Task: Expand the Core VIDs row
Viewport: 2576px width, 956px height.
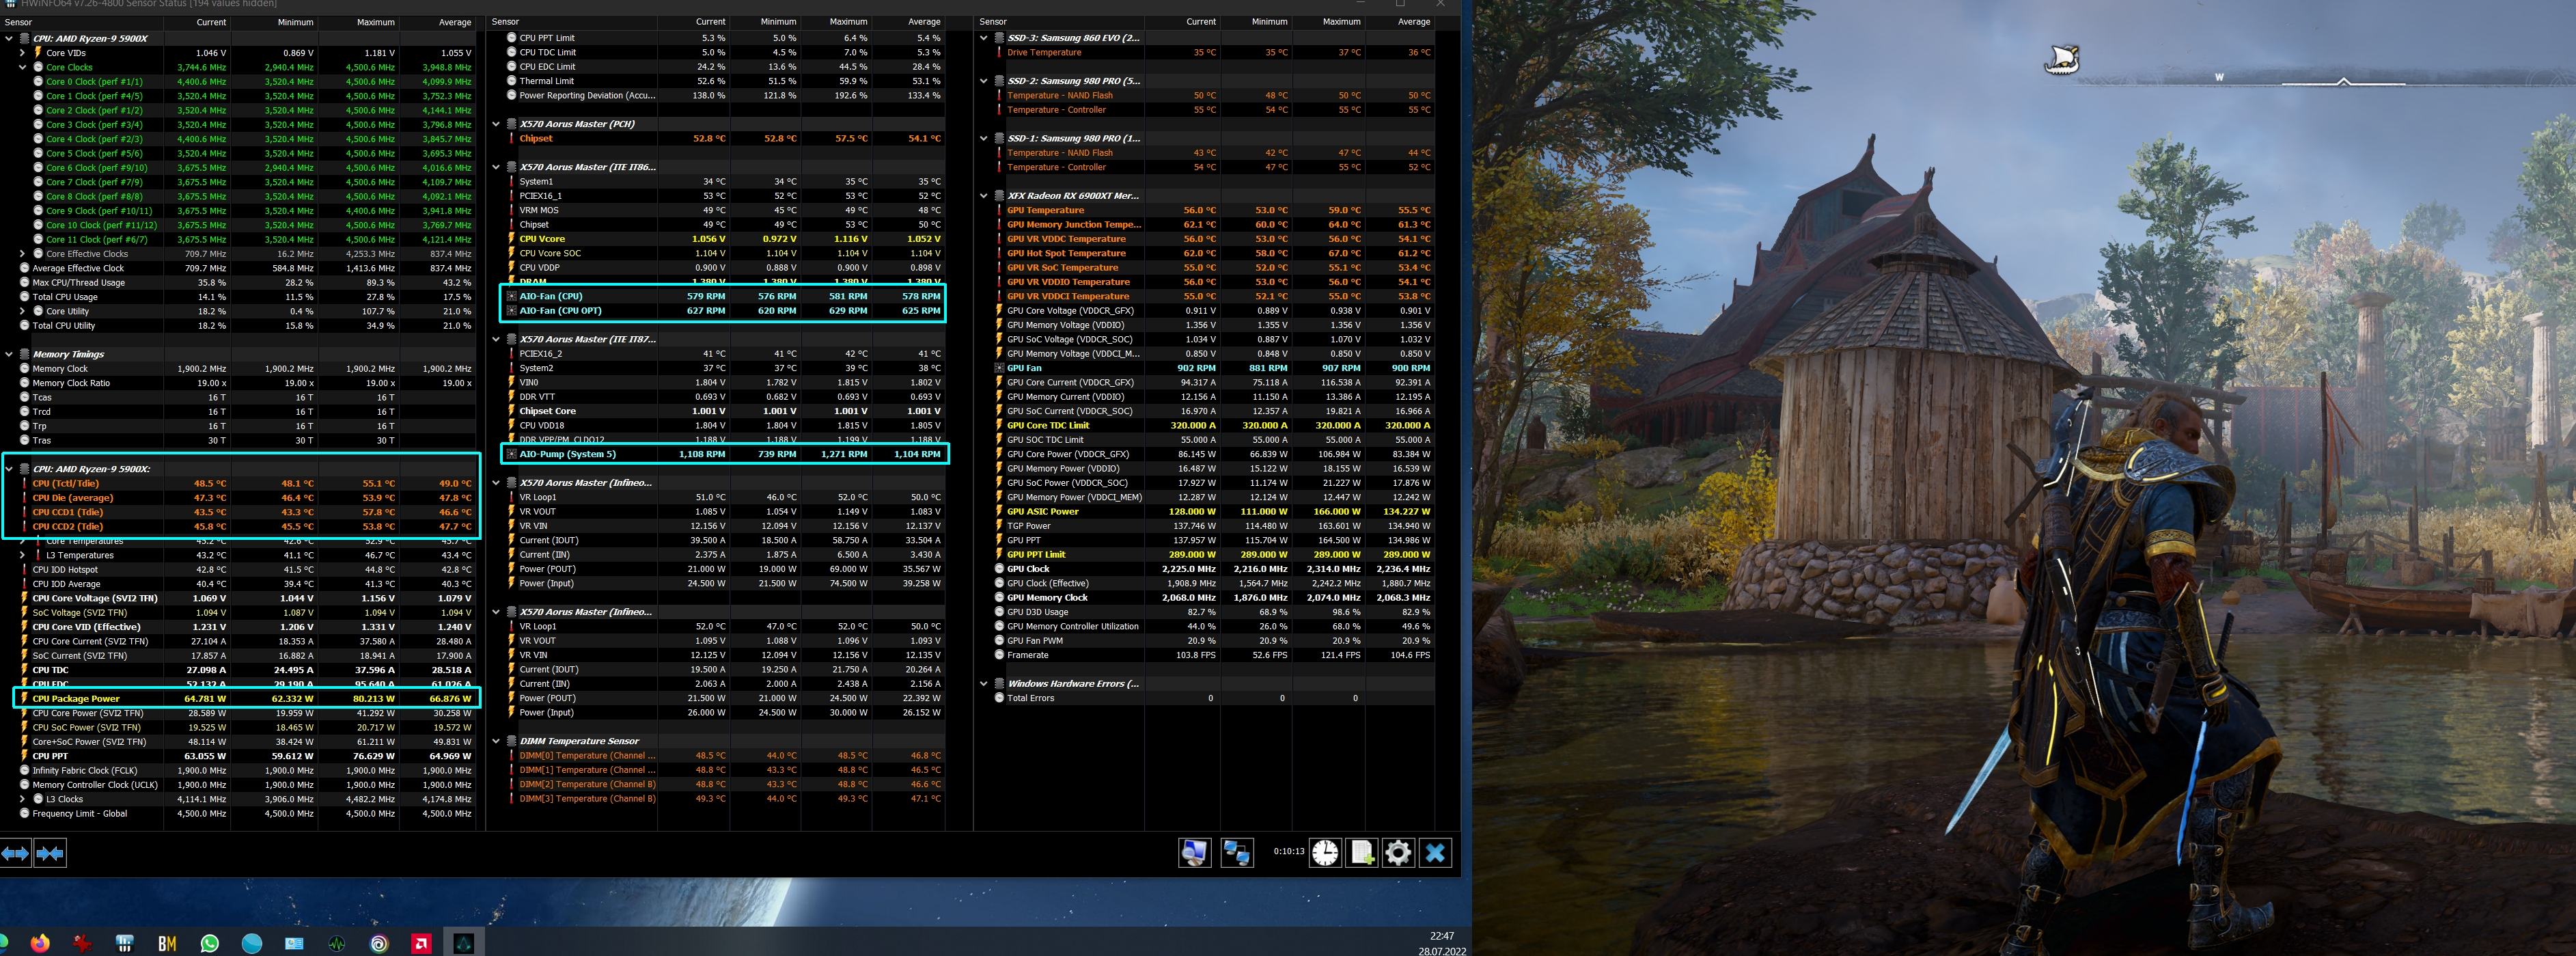Action: 22,53
